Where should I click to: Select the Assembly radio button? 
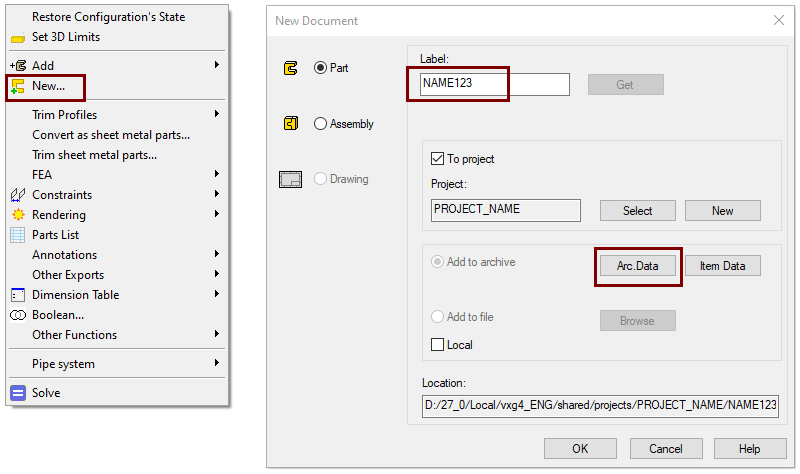320,123
